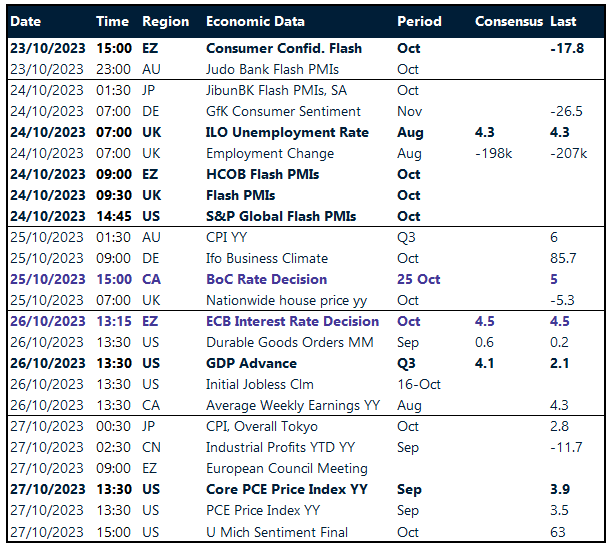Click the U Mich Sentiment Final entry
The height and width of the screenshot is (551, 610).
coord(277,532)
